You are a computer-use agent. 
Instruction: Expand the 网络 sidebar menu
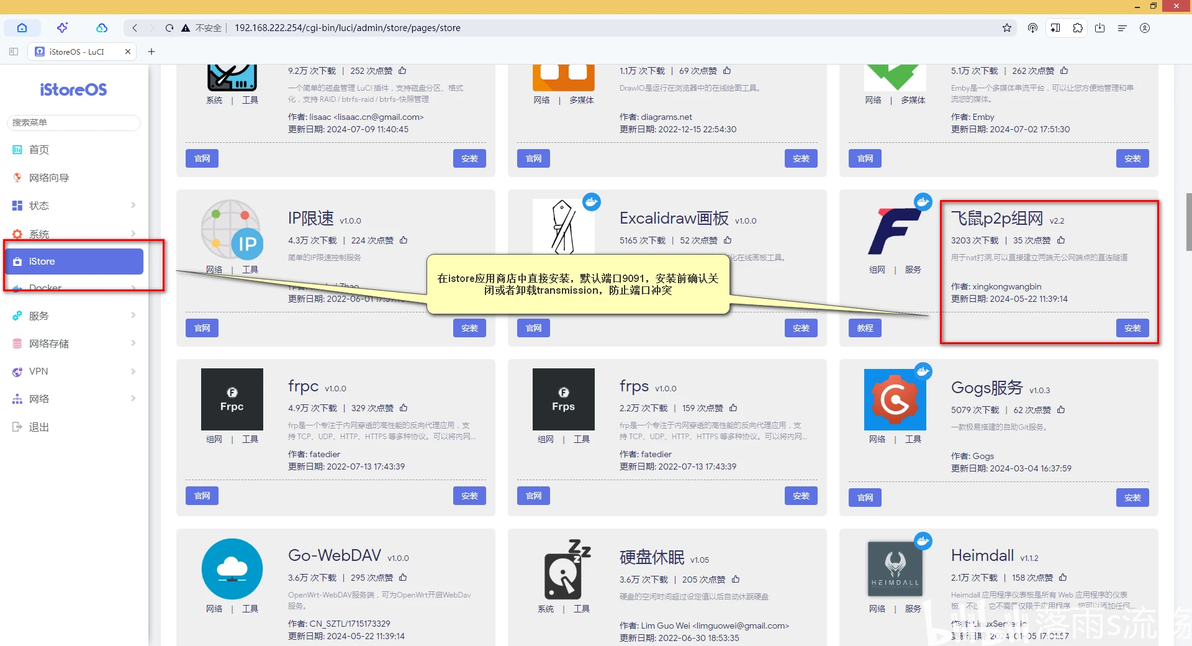click(74, 399)
